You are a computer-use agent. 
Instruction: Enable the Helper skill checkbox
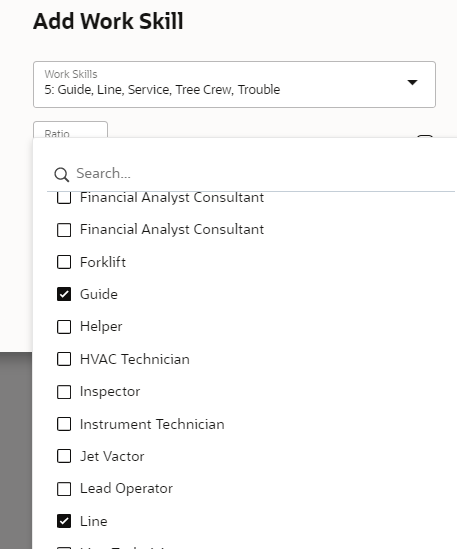64,327
